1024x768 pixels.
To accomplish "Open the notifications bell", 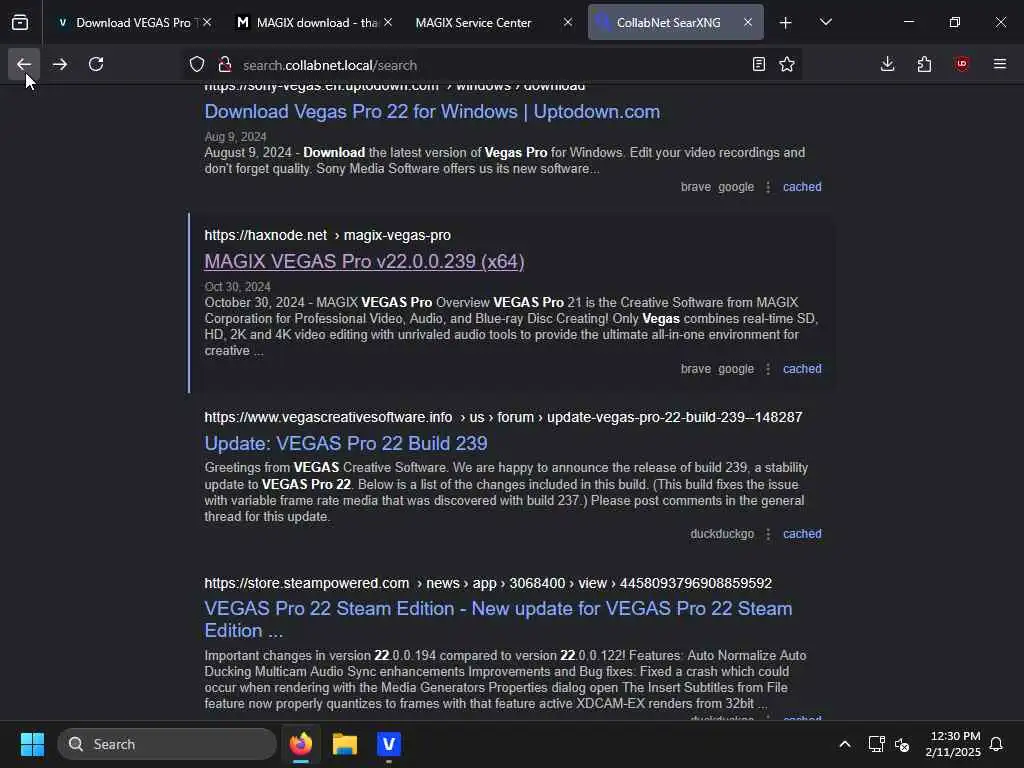I will click(x=996, y=744).
